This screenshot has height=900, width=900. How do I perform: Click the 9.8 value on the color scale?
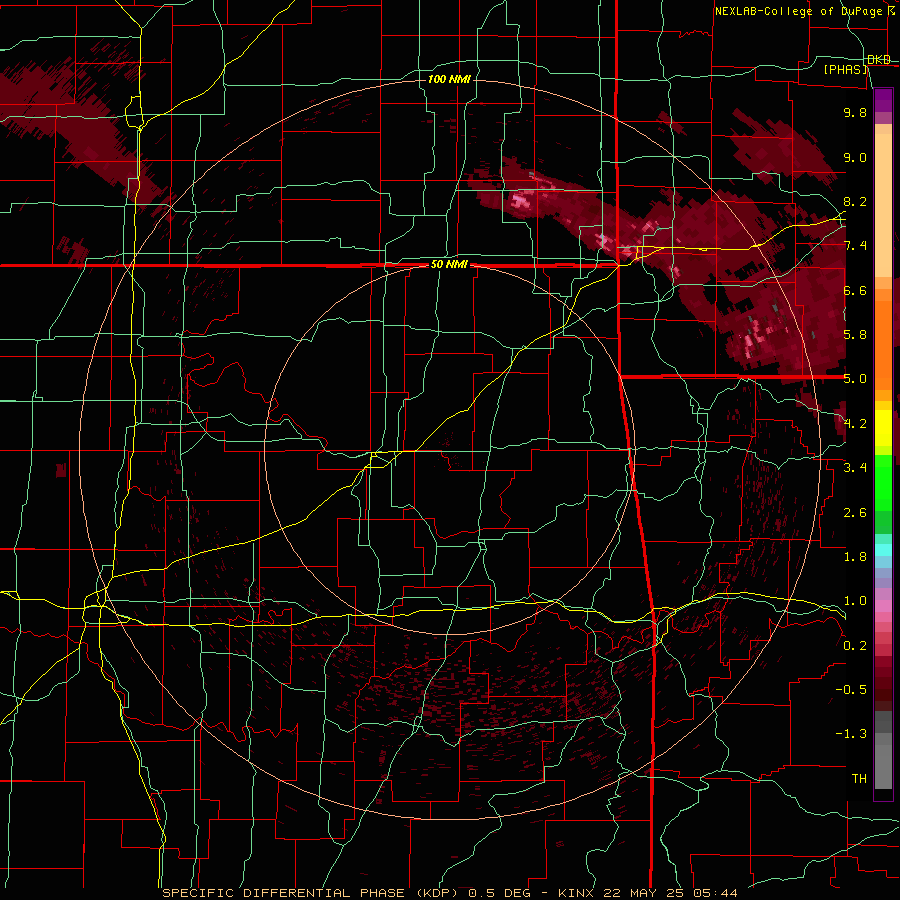click(x=855, y=112)
